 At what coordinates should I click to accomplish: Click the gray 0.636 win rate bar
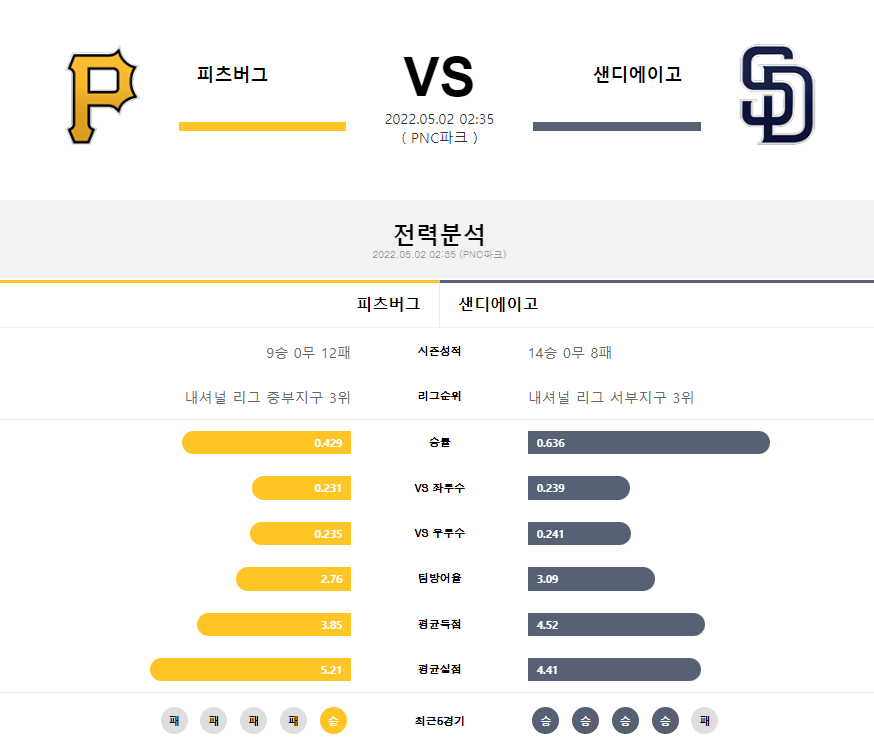(649, 442)
